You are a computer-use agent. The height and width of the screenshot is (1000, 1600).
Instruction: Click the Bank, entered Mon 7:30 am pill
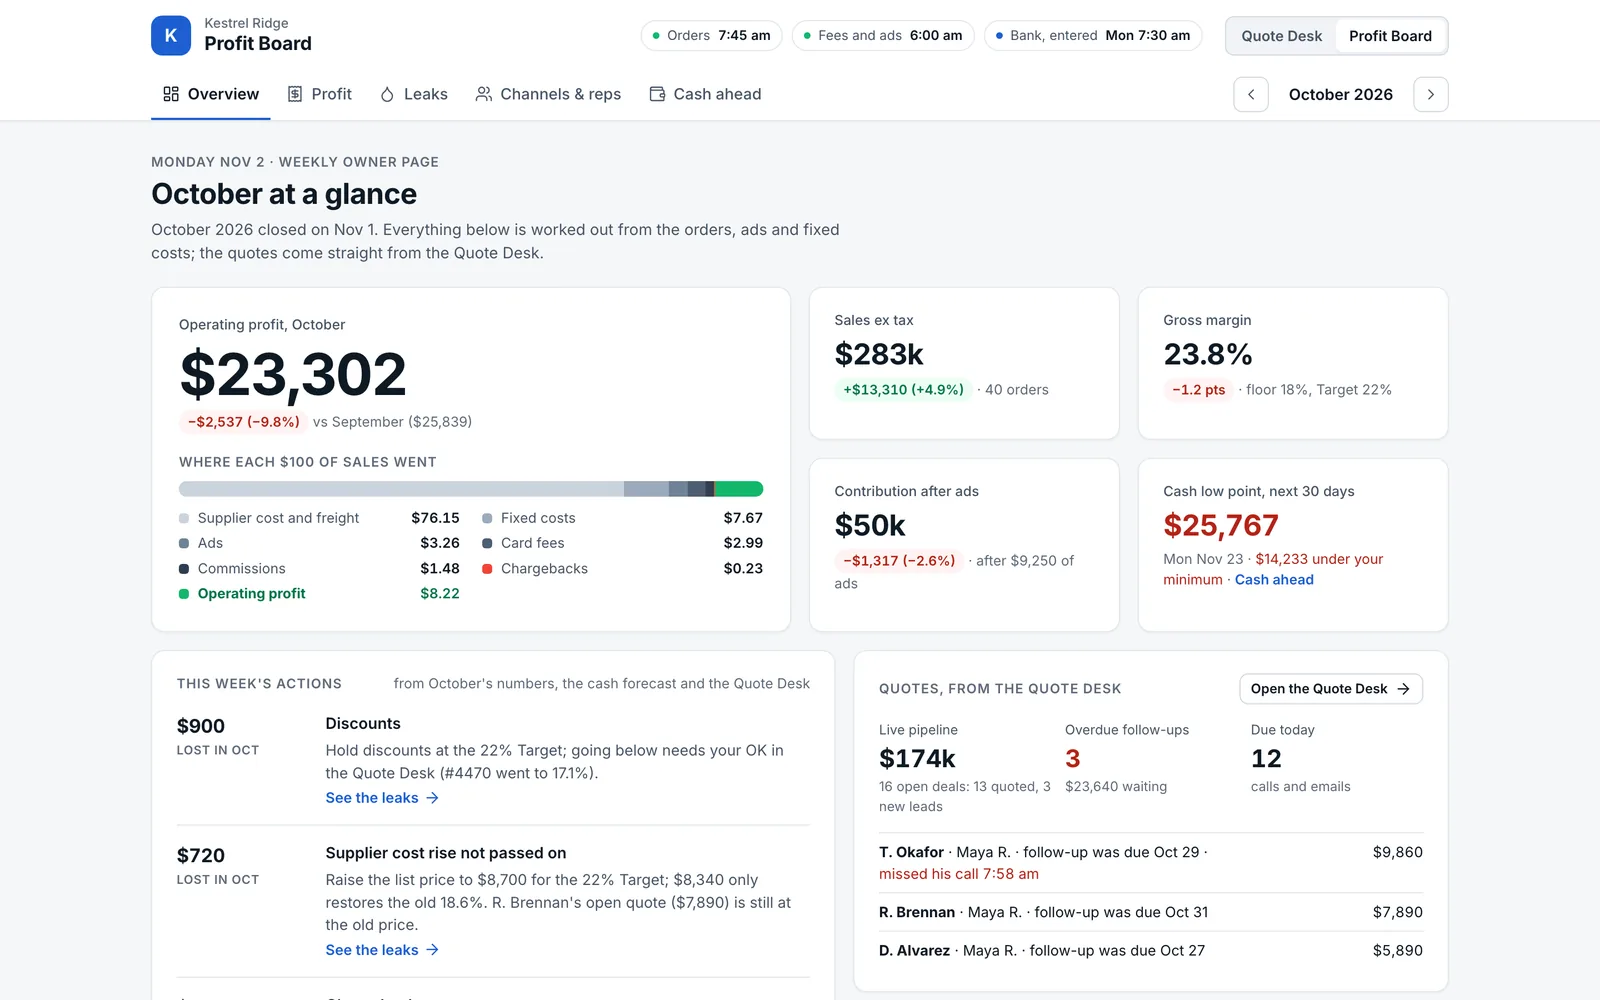tap(1093, 35)
